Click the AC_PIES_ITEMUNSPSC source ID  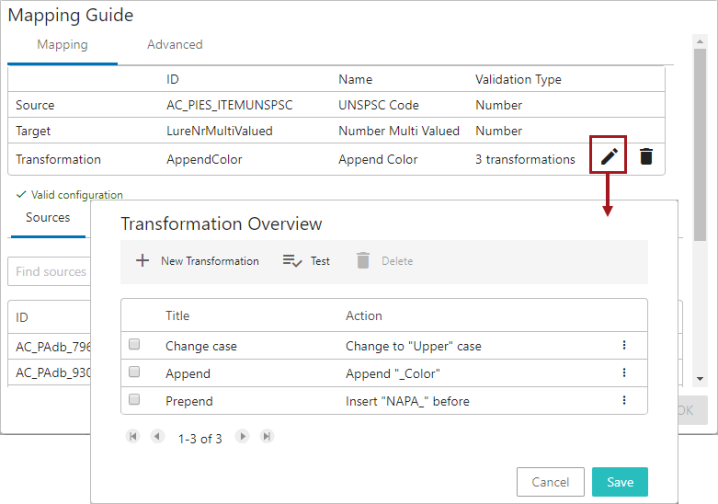pos(229,105)
